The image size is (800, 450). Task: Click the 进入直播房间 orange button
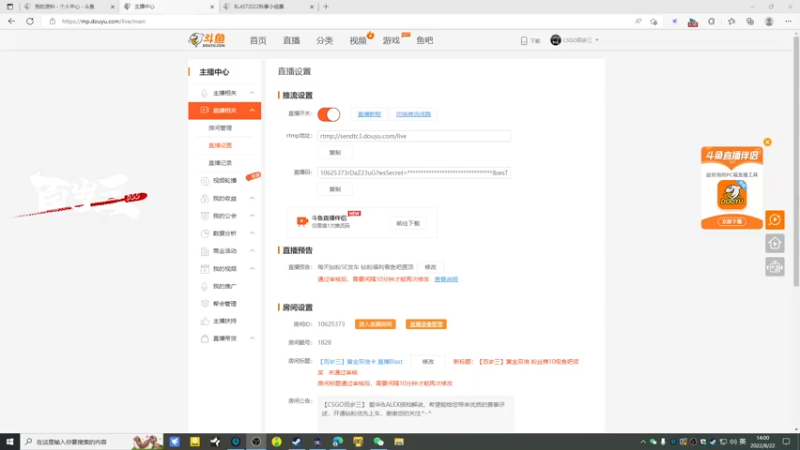click(x=375, y=324)
